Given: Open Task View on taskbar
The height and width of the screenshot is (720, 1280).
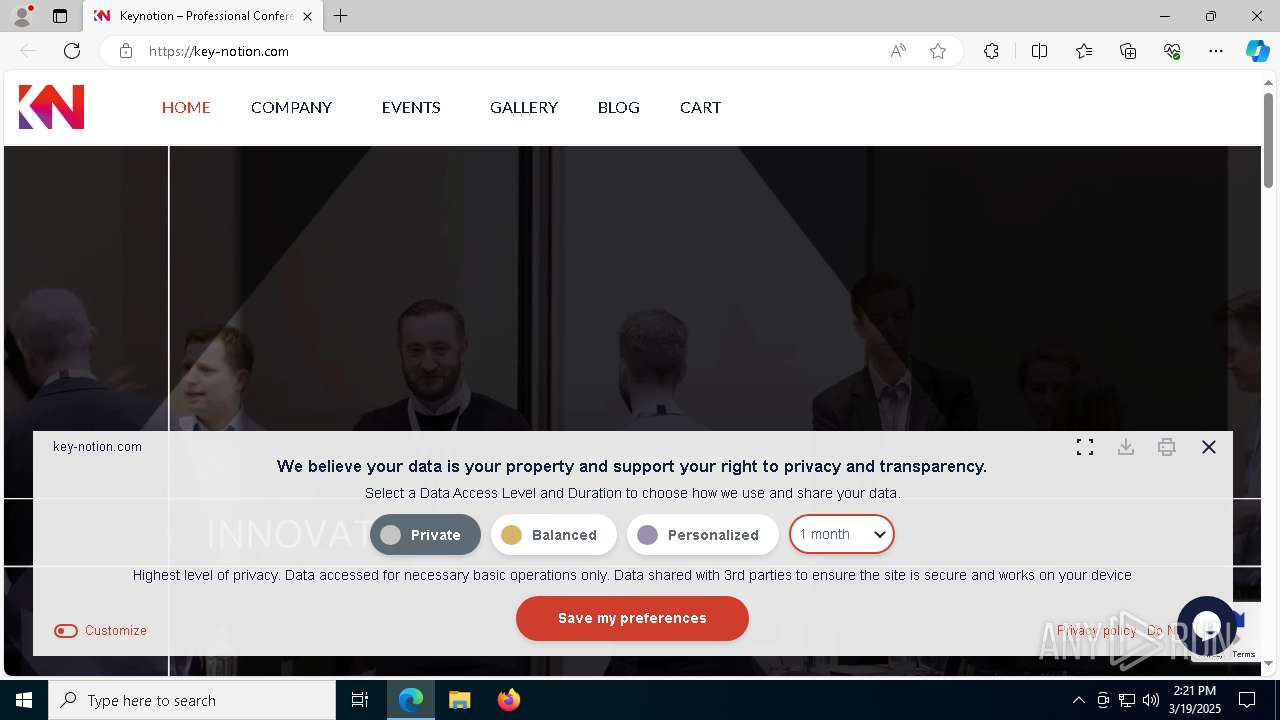Looking at the screenshot, I should (x=360, y=700).
